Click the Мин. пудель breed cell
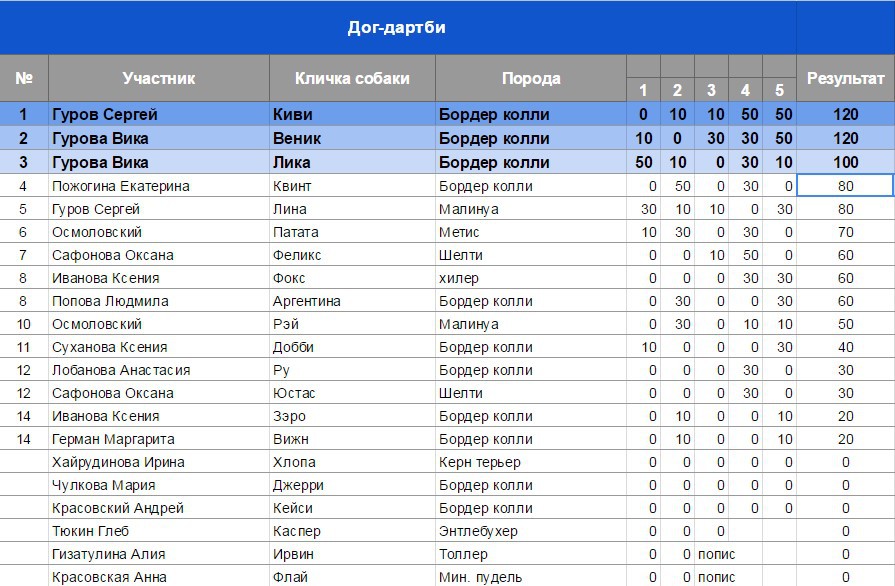 pos(531,576)
